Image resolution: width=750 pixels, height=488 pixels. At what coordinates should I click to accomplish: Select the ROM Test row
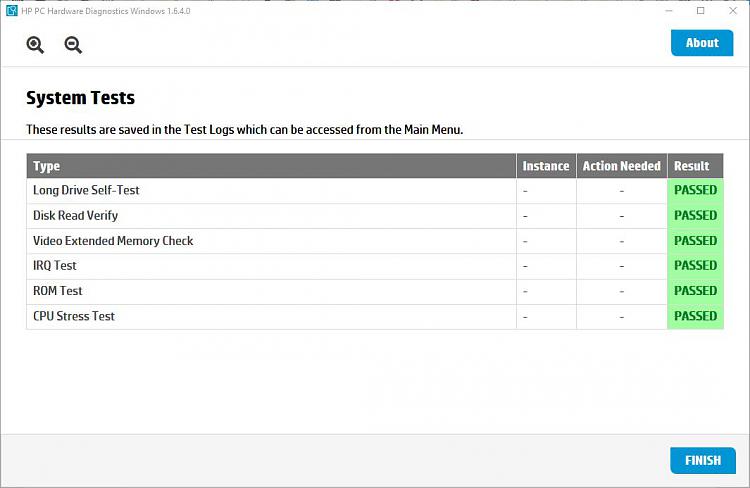(375, 291)
